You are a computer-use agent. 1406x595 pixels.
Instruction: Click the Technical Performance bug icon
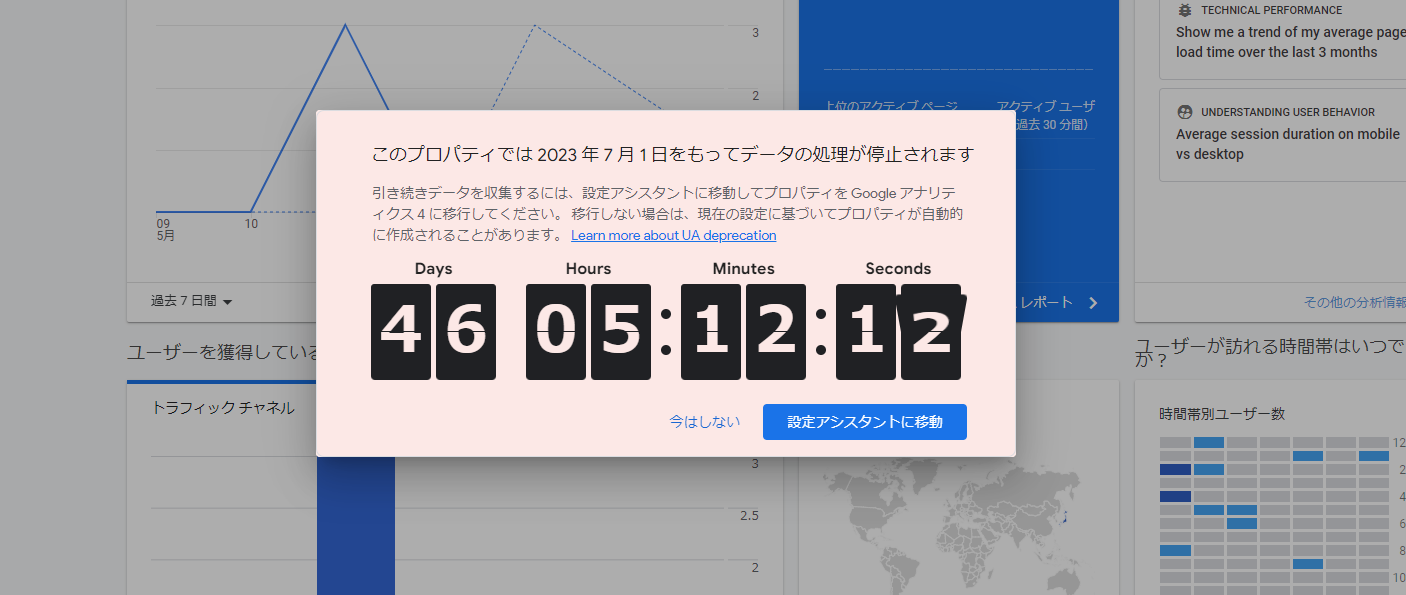1184,10
